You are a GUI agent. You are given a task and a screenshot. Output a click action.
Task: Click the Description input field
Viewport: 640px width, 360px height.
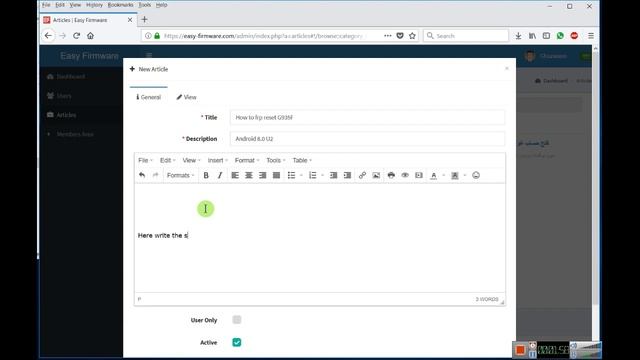pos(367,139)
